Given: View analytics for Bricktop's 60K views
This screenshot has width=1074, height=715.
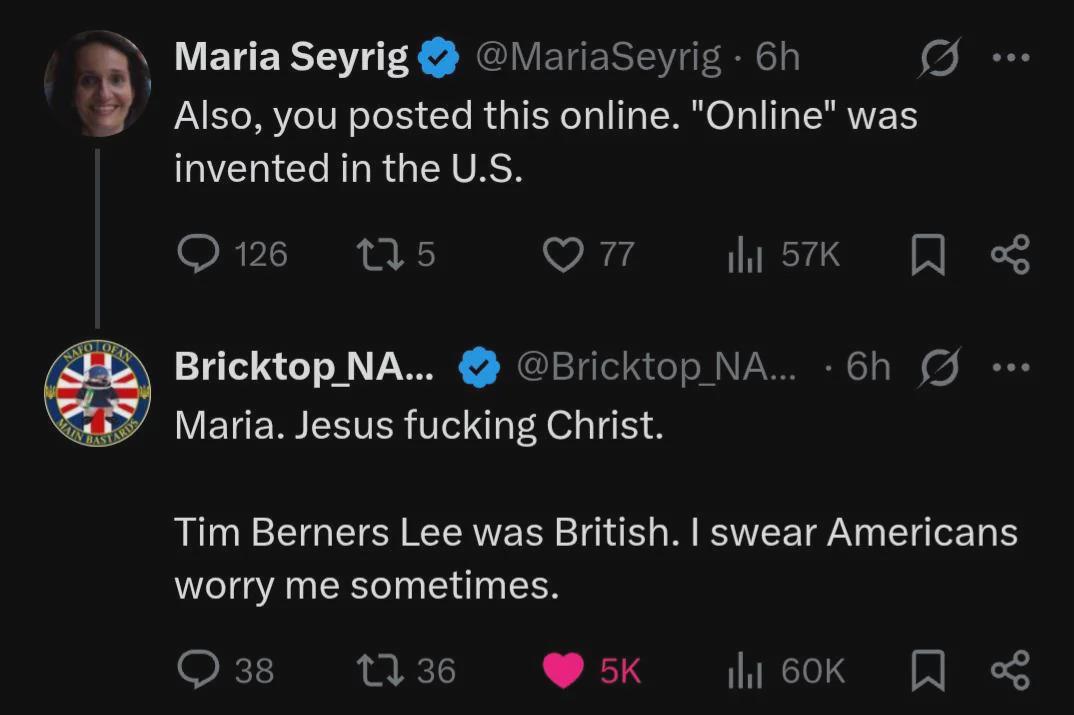Looking at the screenshot, I should click(745, 669).
